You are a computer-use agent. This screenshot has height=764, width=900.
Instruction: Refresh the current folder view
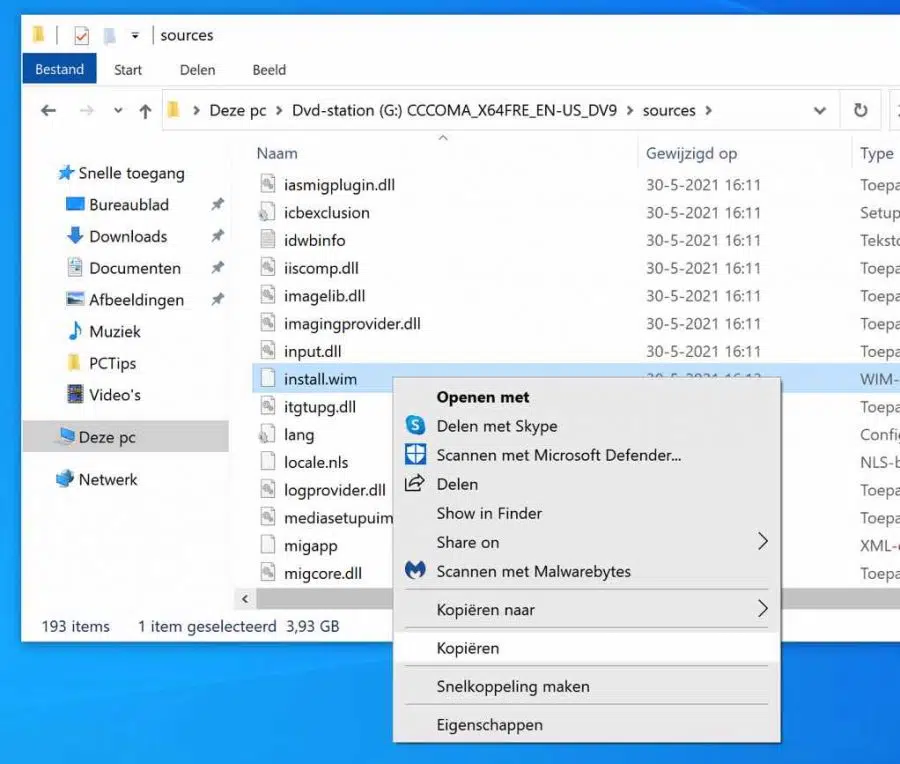[860, 110]
